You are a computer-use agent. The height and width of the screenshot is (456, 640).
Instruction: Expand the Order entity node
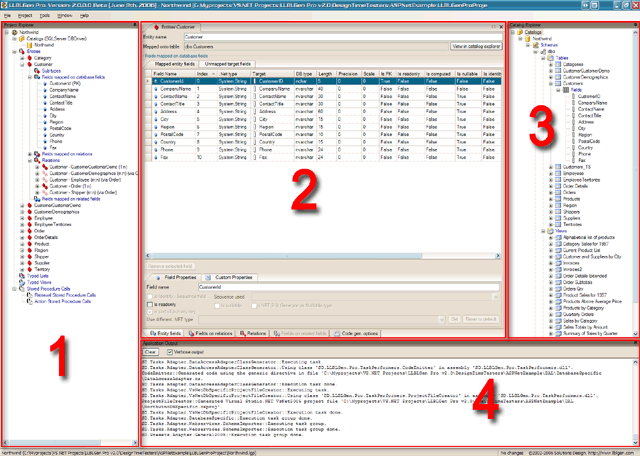click(x=22, y=231)
